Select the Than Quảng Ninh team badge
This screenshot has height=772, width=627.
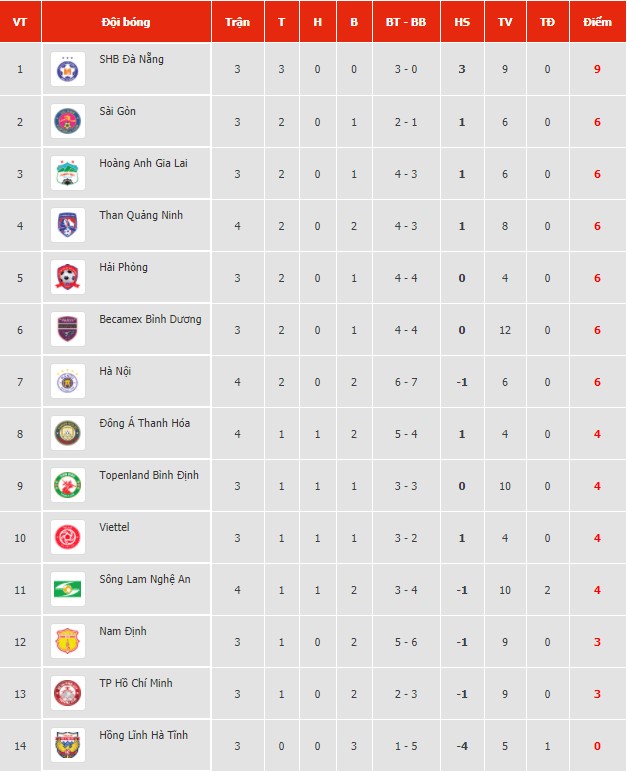click(x=68, y=225)
